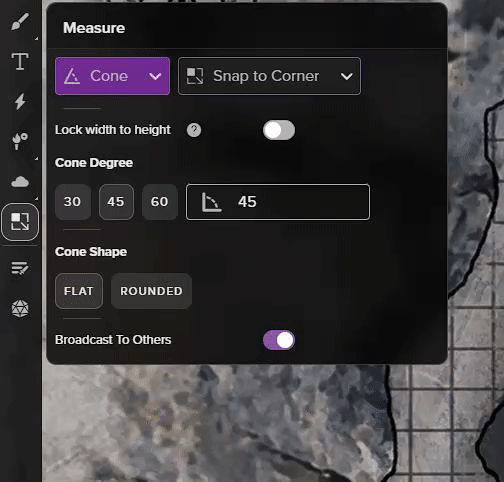Image resolution: width=504 pixels, height=482 pixels.
Task: Set cone degree to 60
Action: [x=160, y=202]
